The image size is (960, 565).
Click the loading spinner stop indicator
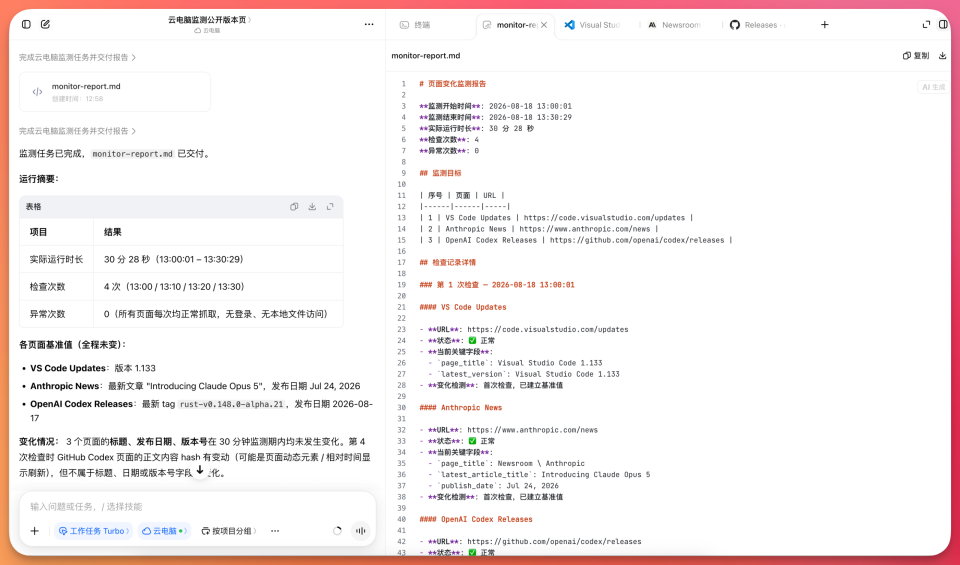coord(337,531)
